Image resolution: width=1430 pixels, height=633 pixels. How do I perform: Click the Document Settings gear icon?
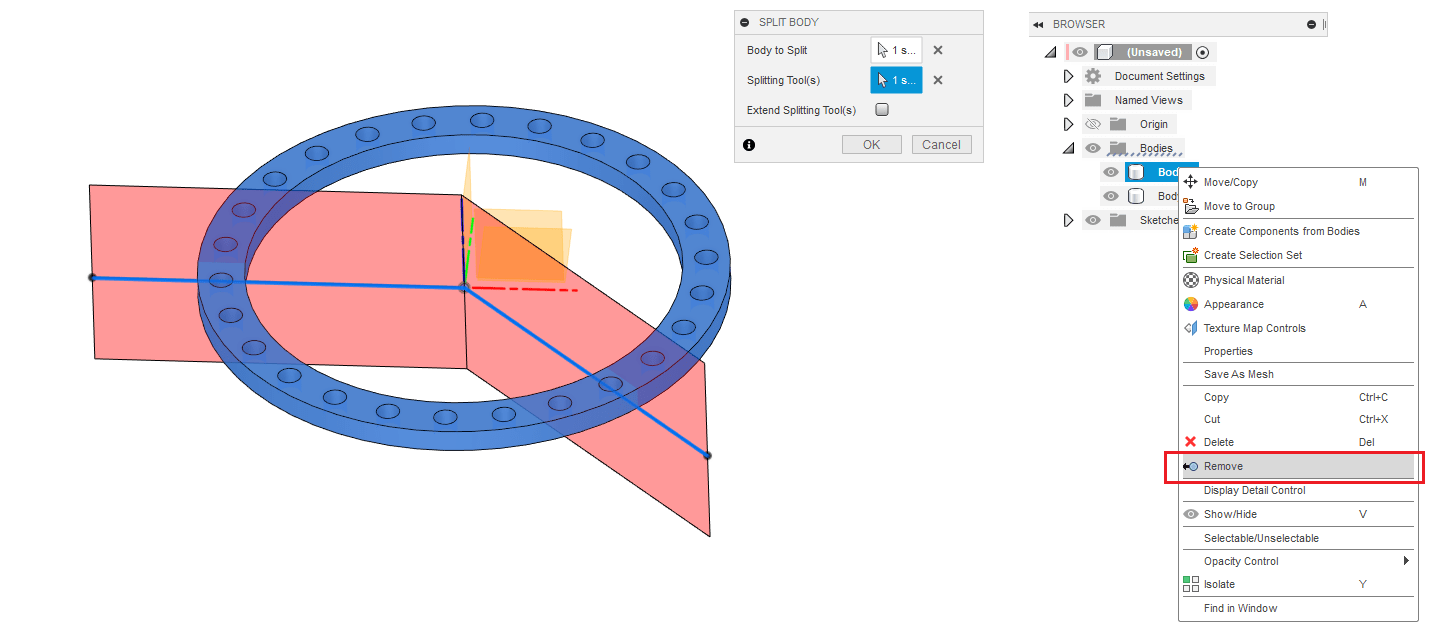click(1093, 76)
